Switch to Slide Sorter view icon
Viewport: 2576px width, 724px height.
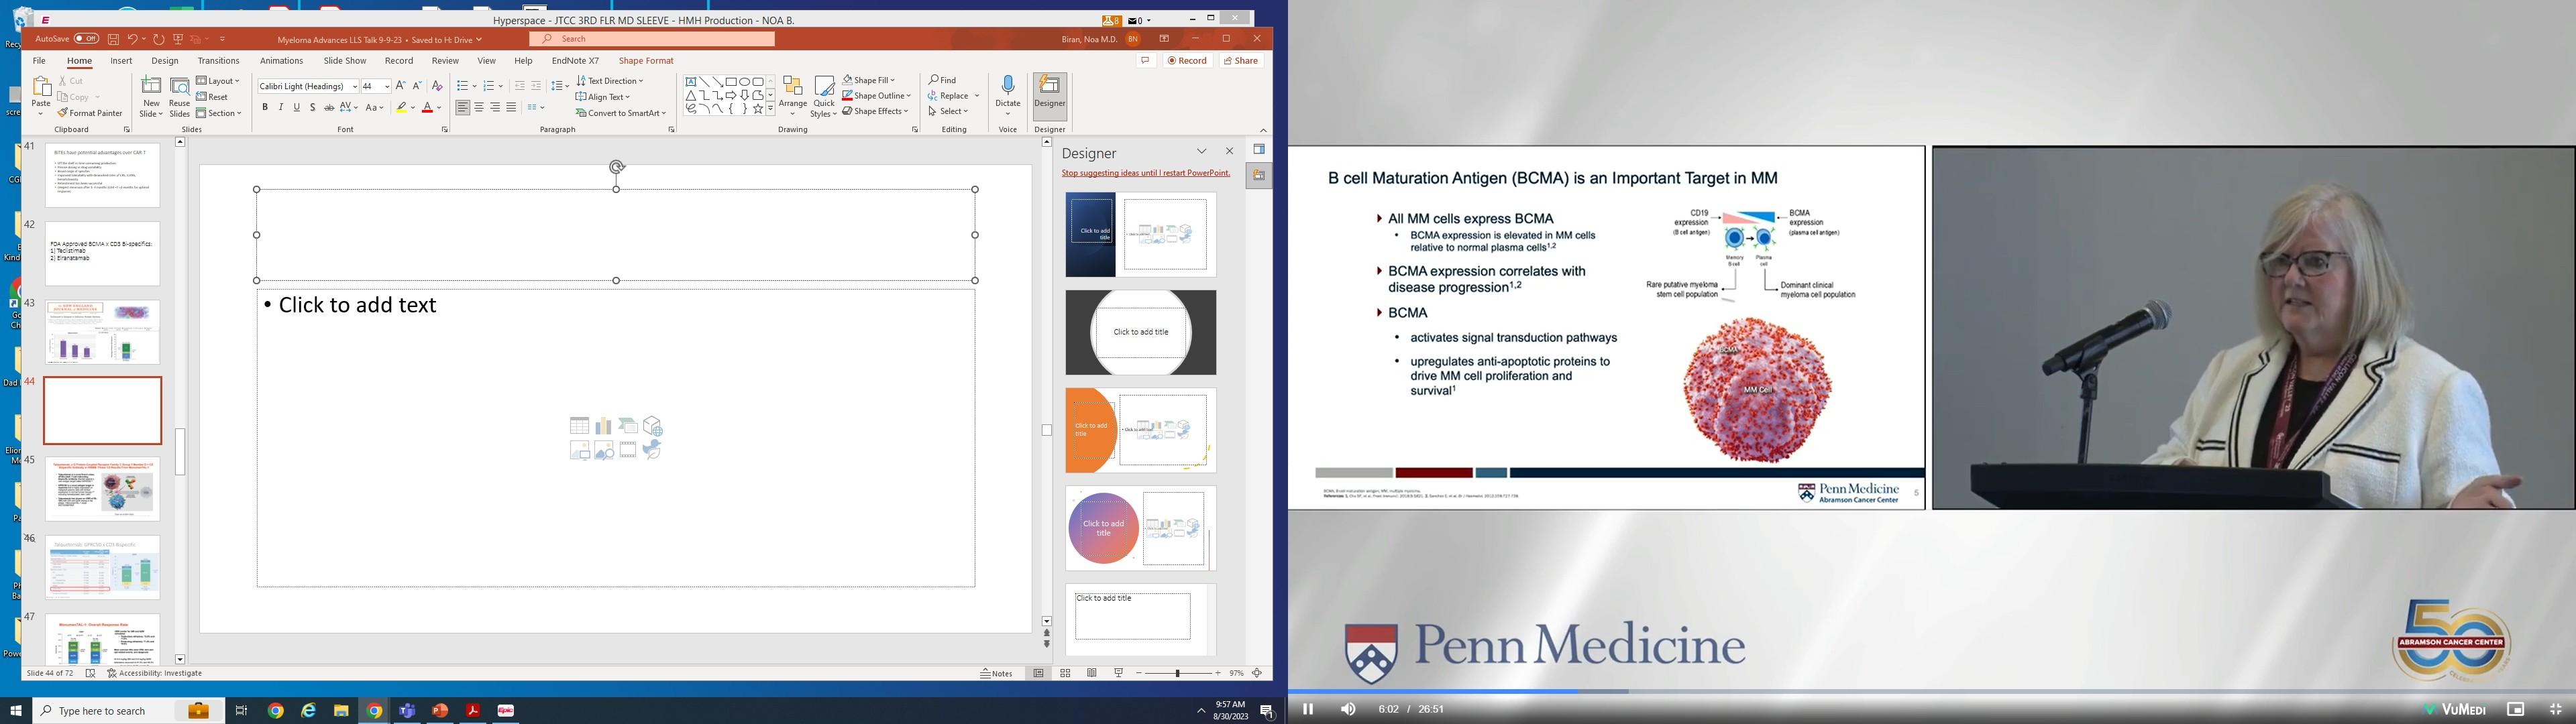pyautogui.click(x=1065, y=673)
